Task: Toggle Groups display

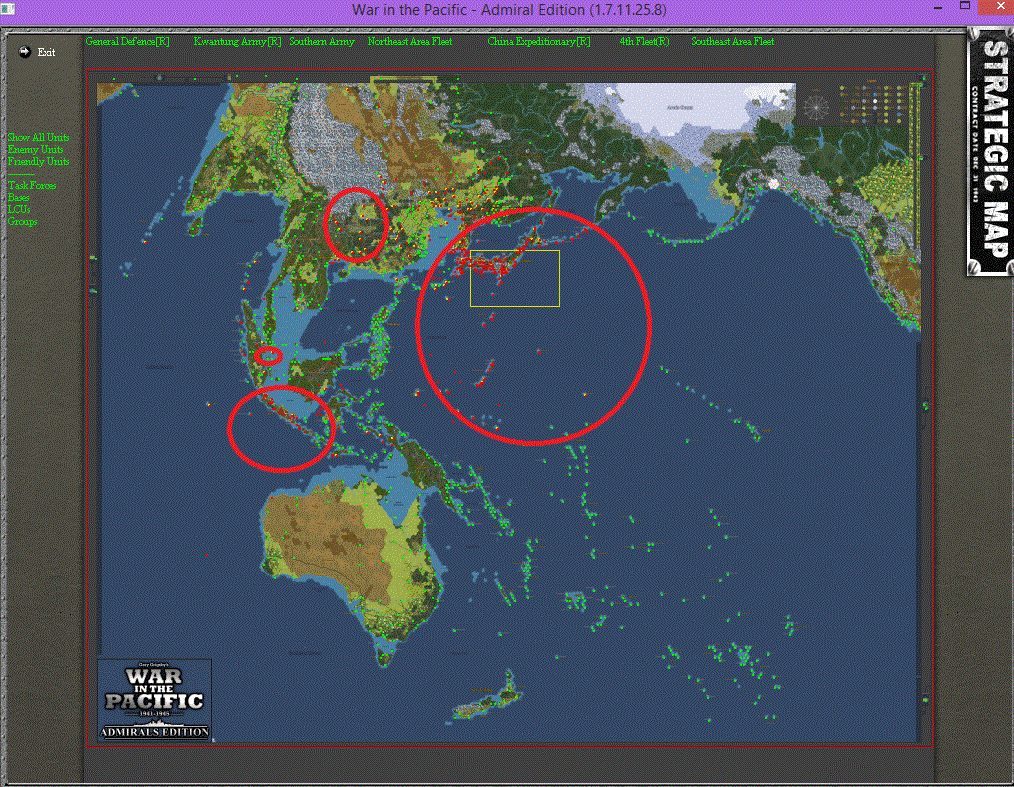Action: (x=22, y=221)
